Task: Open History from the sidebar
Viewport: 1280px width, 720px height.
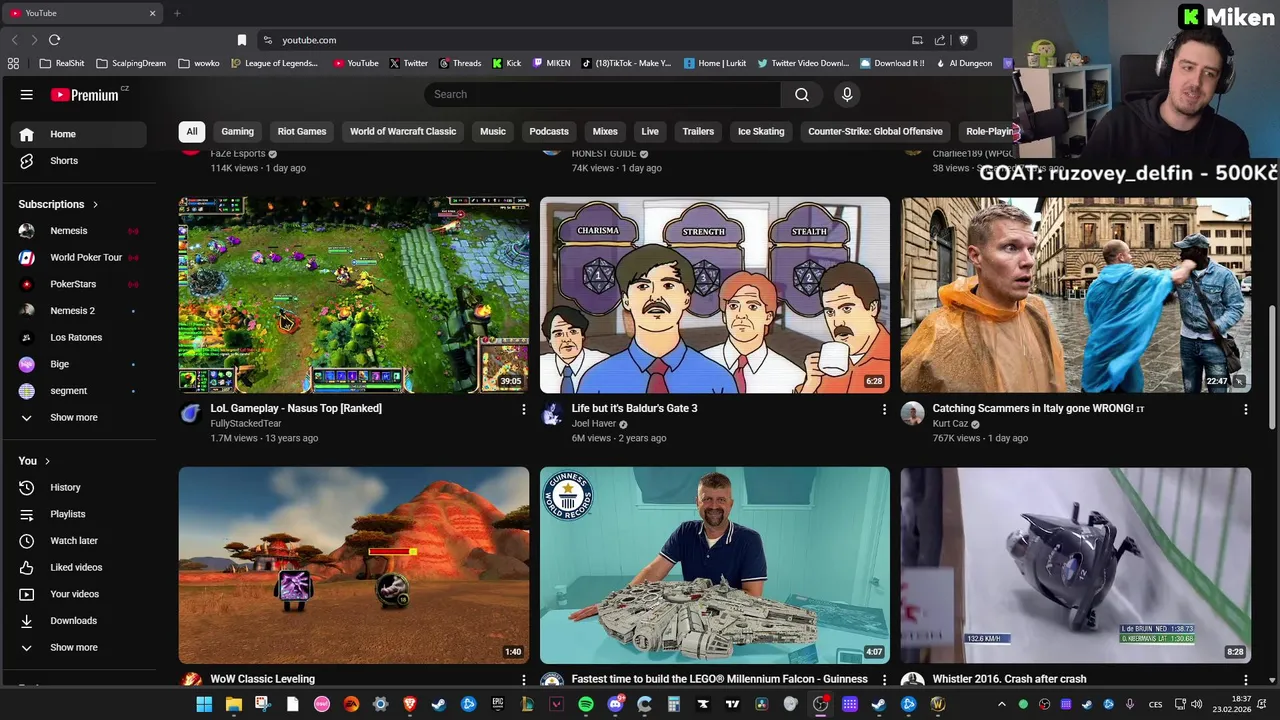Action: (78, 487)
